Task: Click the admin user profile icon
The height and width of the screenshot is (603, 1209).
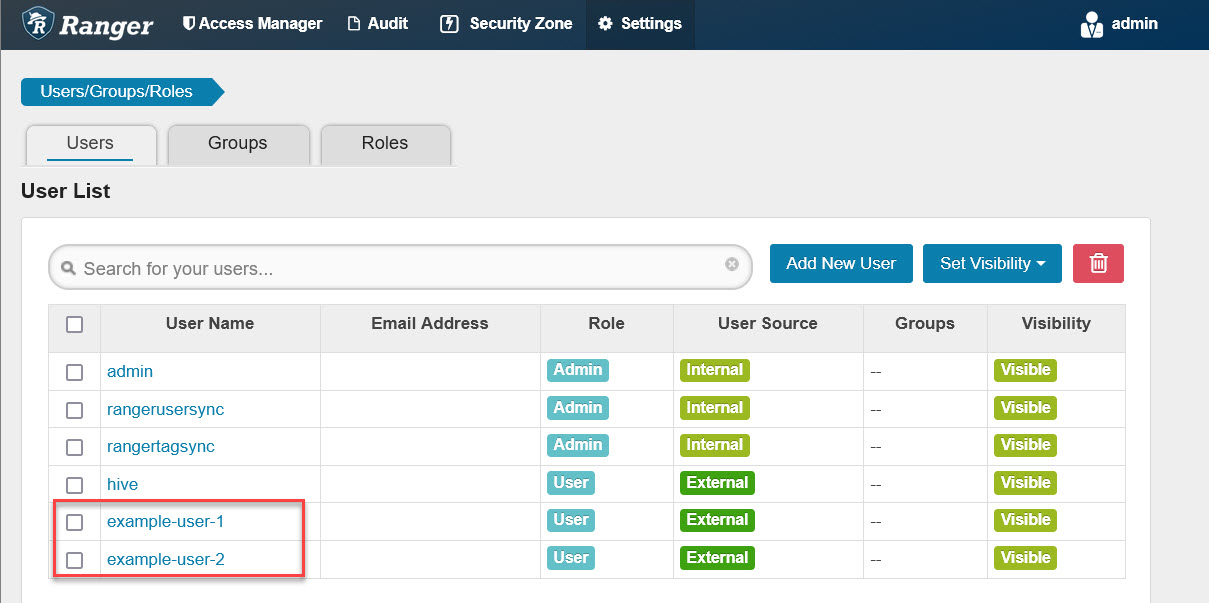Action: click(1092, 24)
